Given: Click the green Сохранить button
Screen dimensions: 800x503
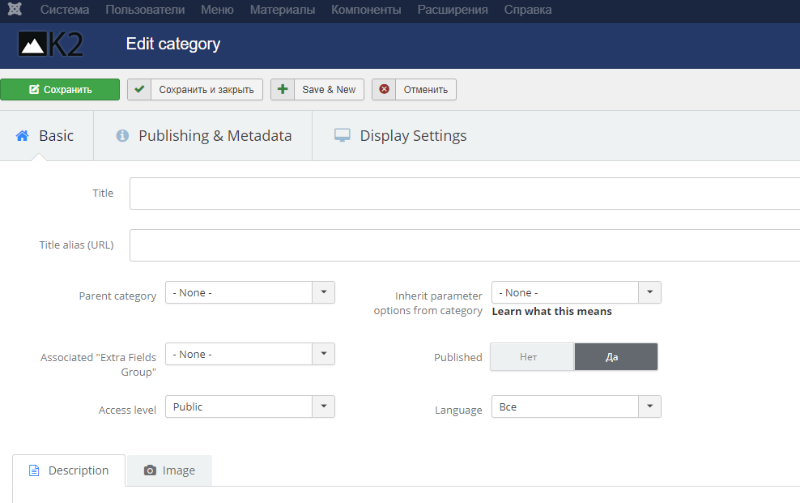Looking at the screenshot, I should (x=60, y=89).
